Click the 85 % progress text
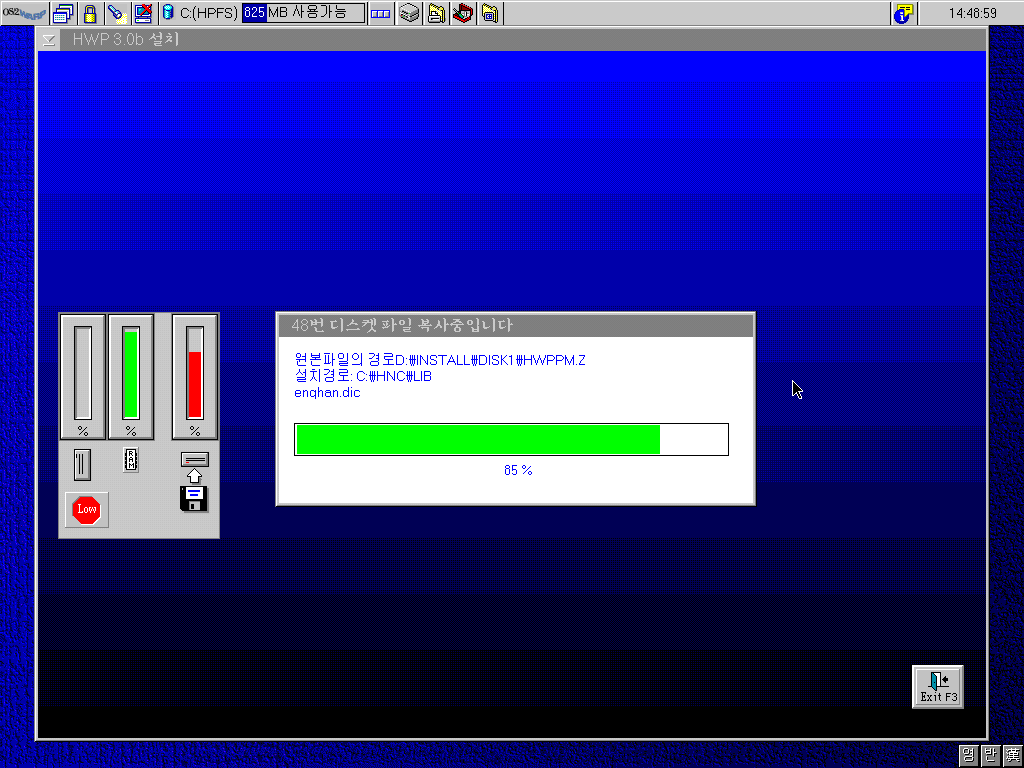Image resolution: width=1024 pixels, height=768 pixels. coord(518,470)
